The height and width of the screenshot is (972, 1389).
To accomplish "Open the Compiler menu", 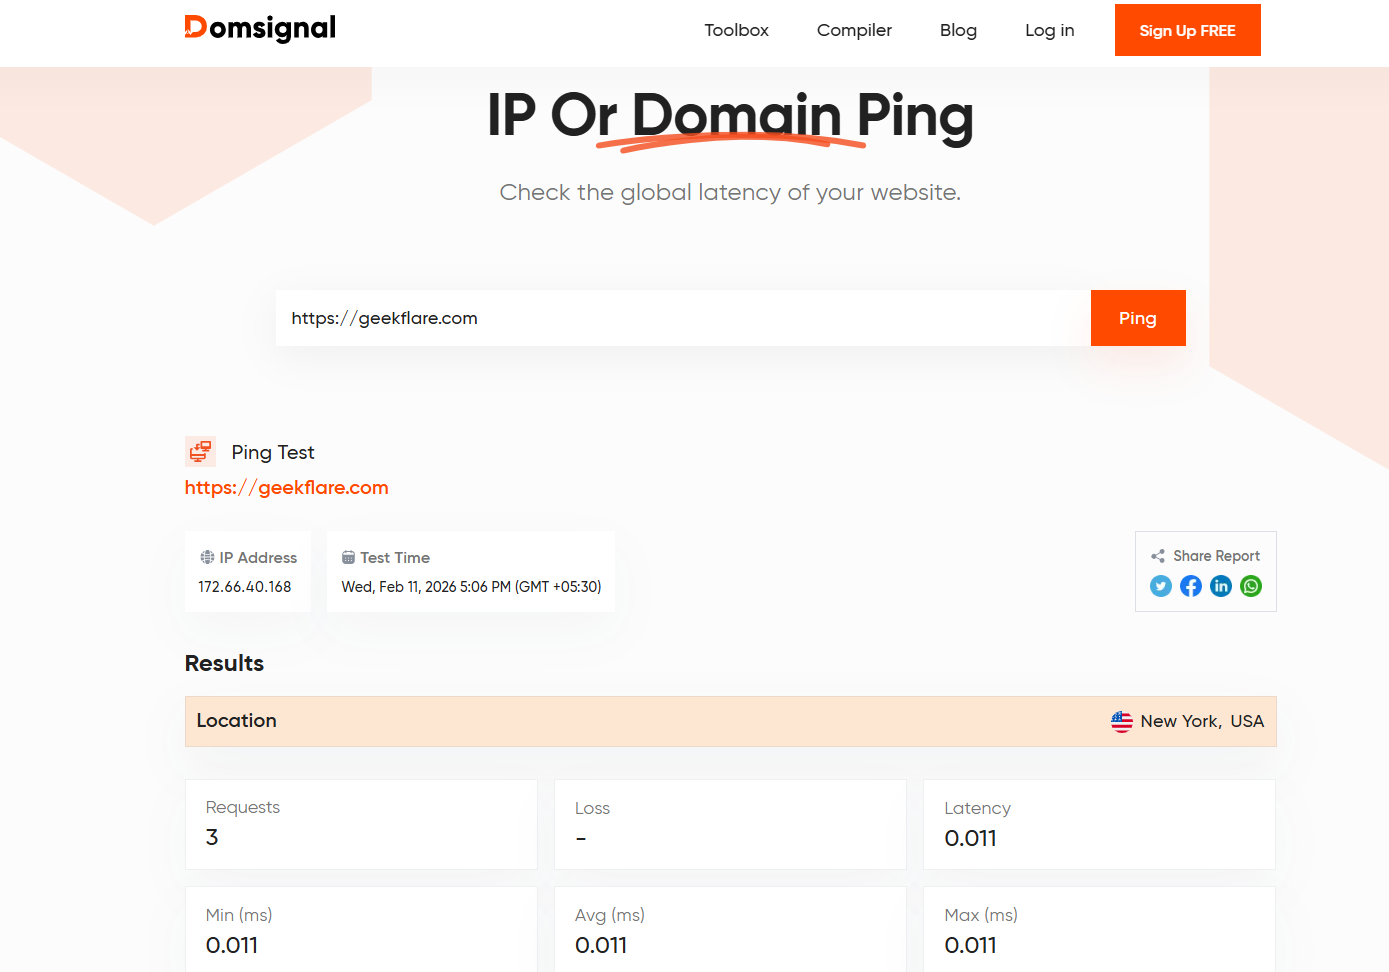I will pos(854,30).
